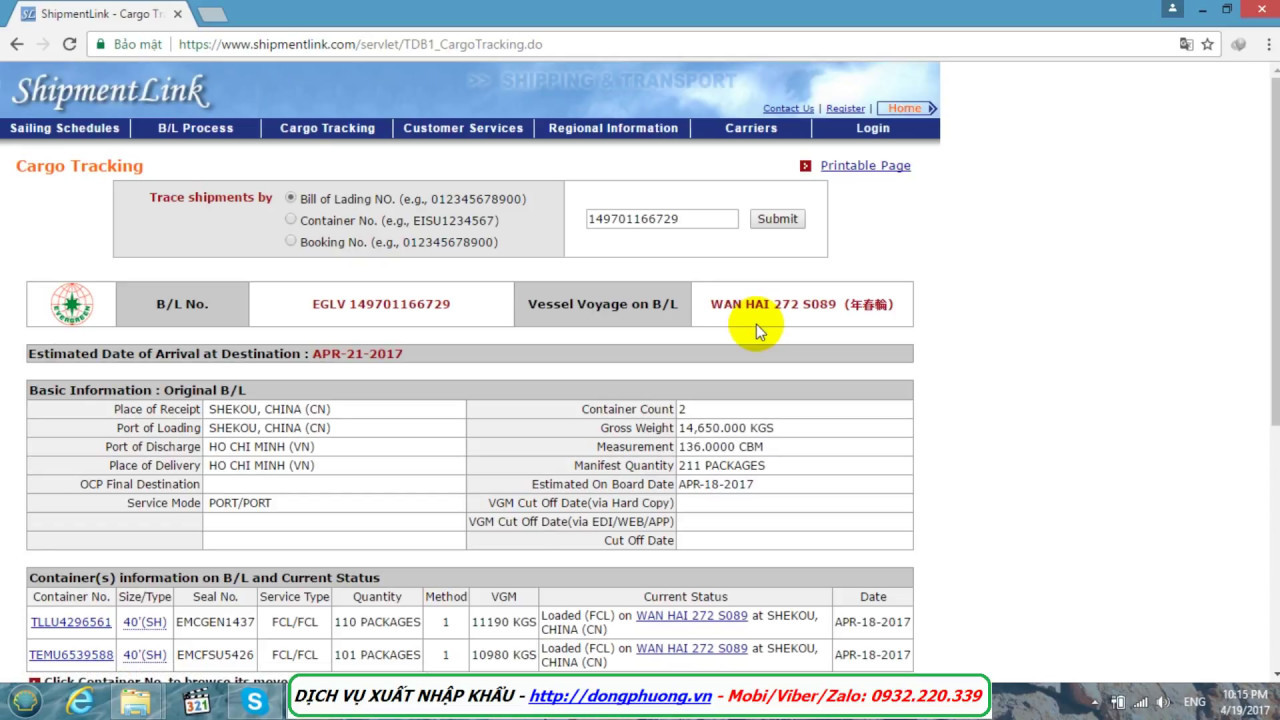Click the EGLV 149701166729 B/L number
Viewport: 1280px width, 720px height.
click(x=381, y=304)
